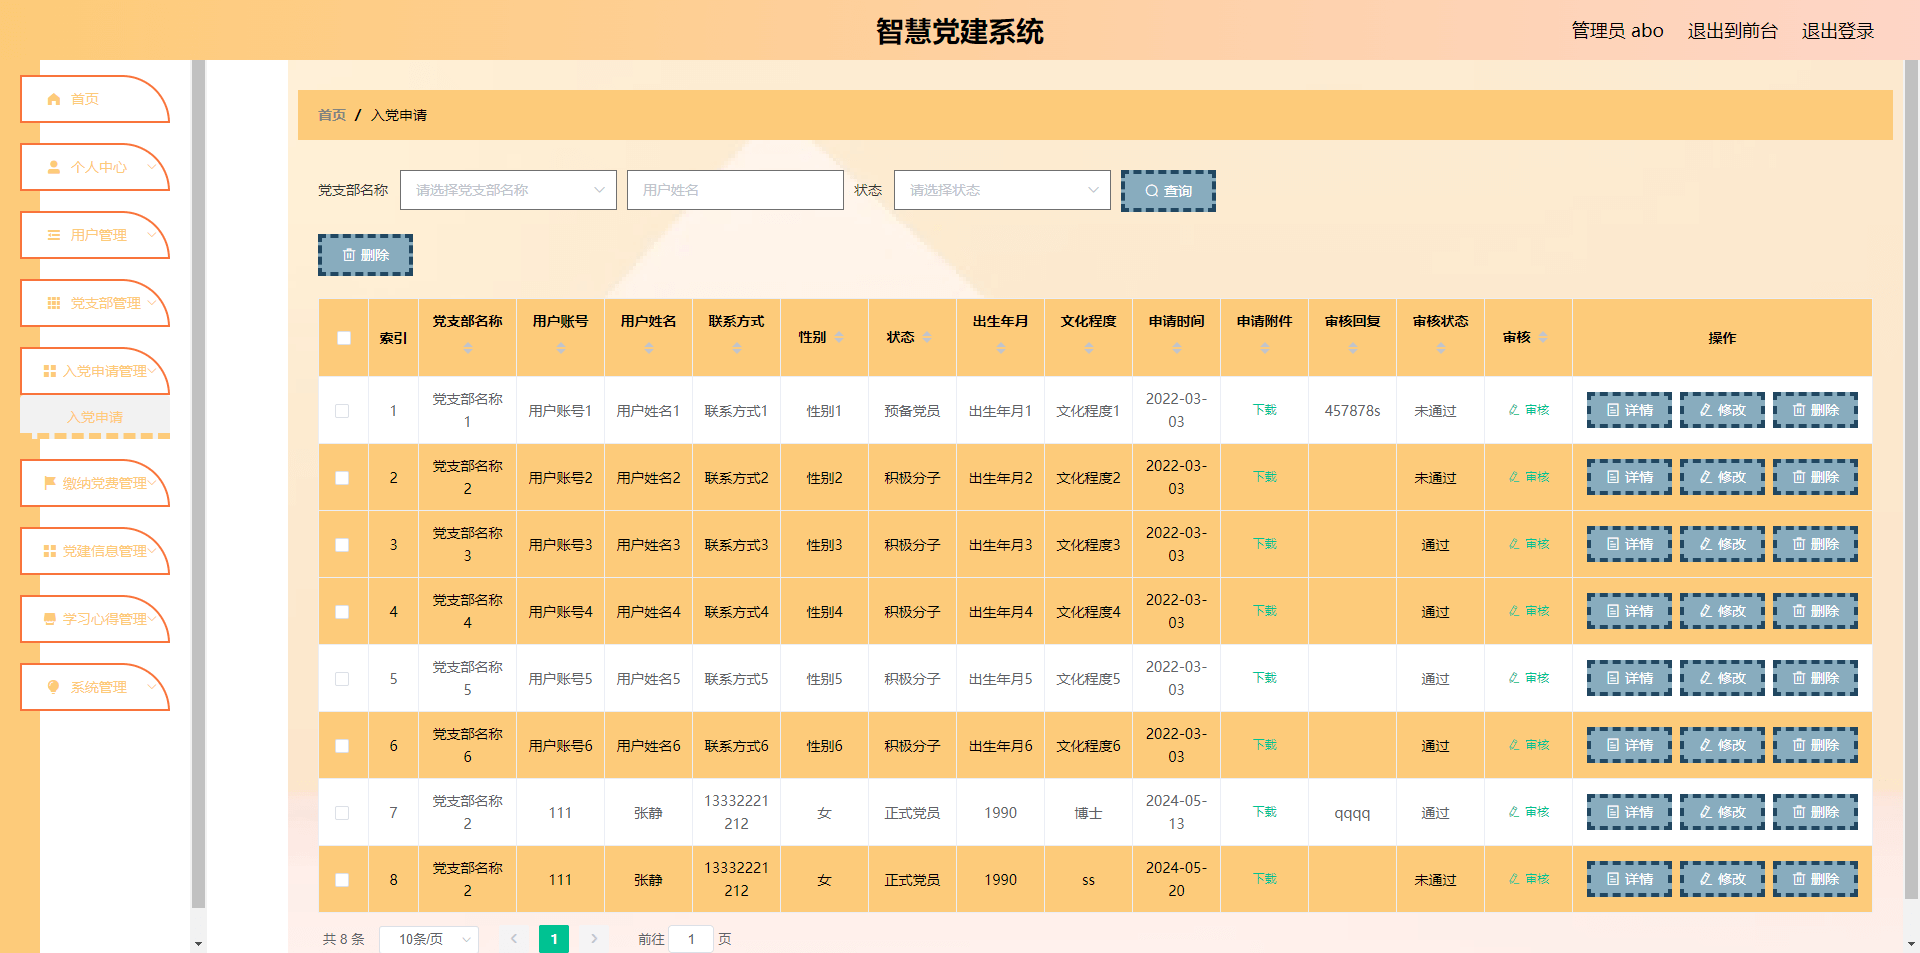Check the checkbox for row 3
The image size is (1920, 953).
pos(342,545)
